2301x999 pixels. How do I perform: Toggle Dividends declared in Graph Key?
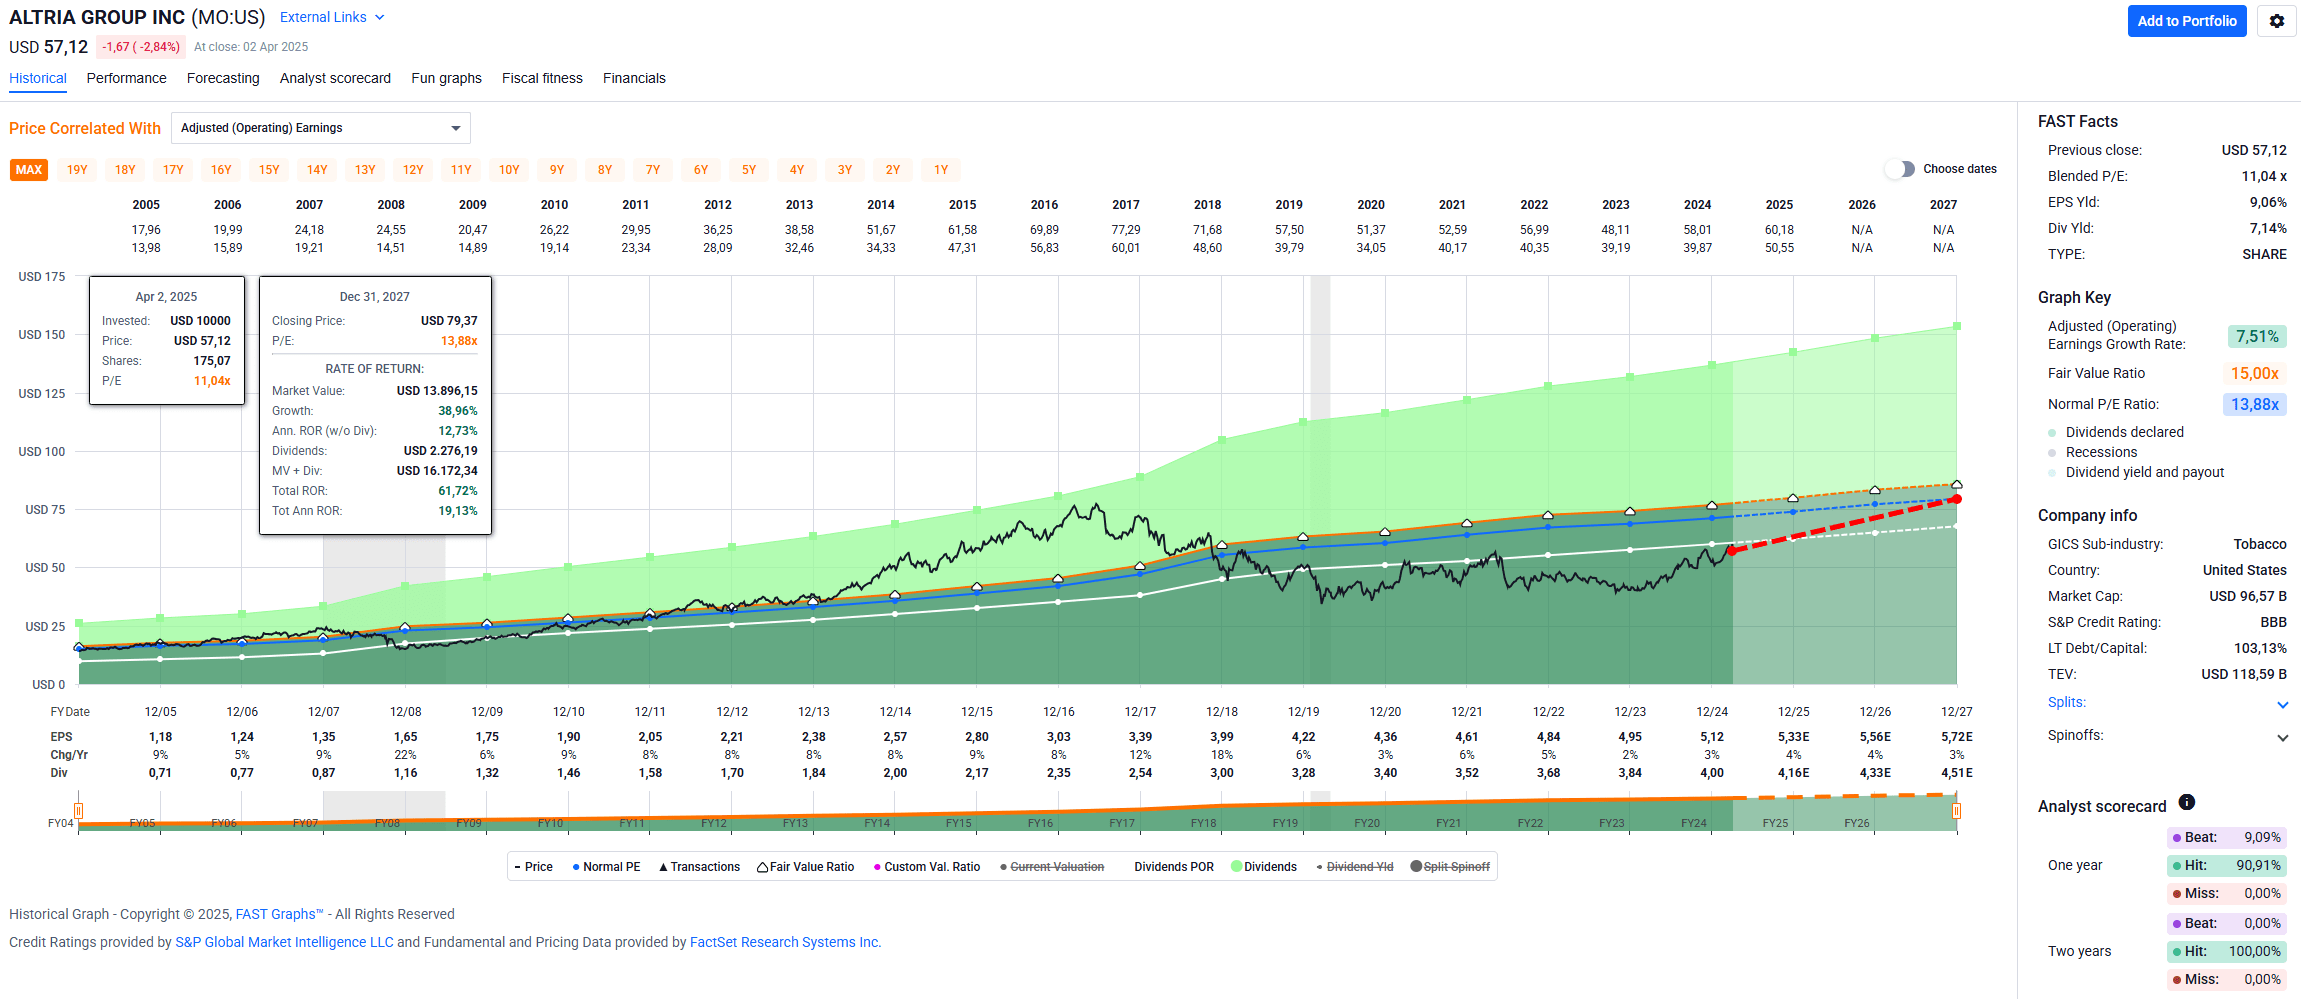coord(2052,433)
